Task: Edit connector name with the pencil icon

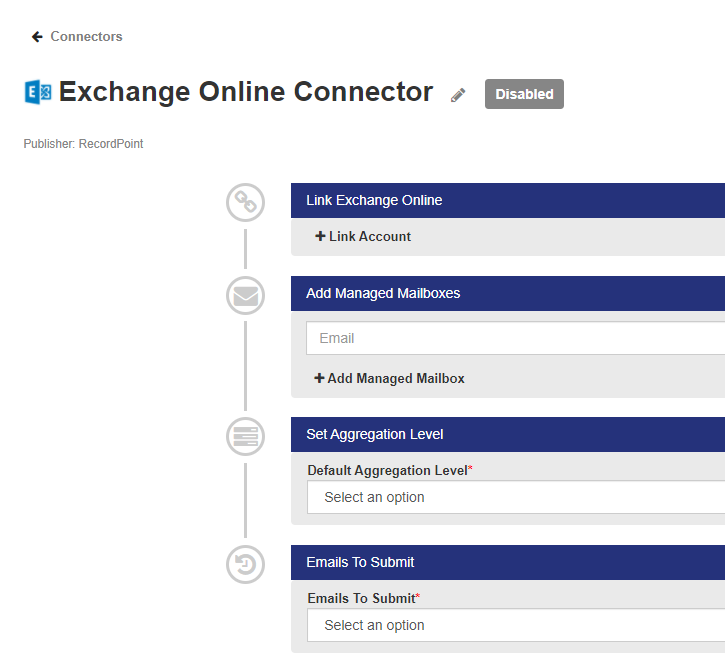Action: 458,95
